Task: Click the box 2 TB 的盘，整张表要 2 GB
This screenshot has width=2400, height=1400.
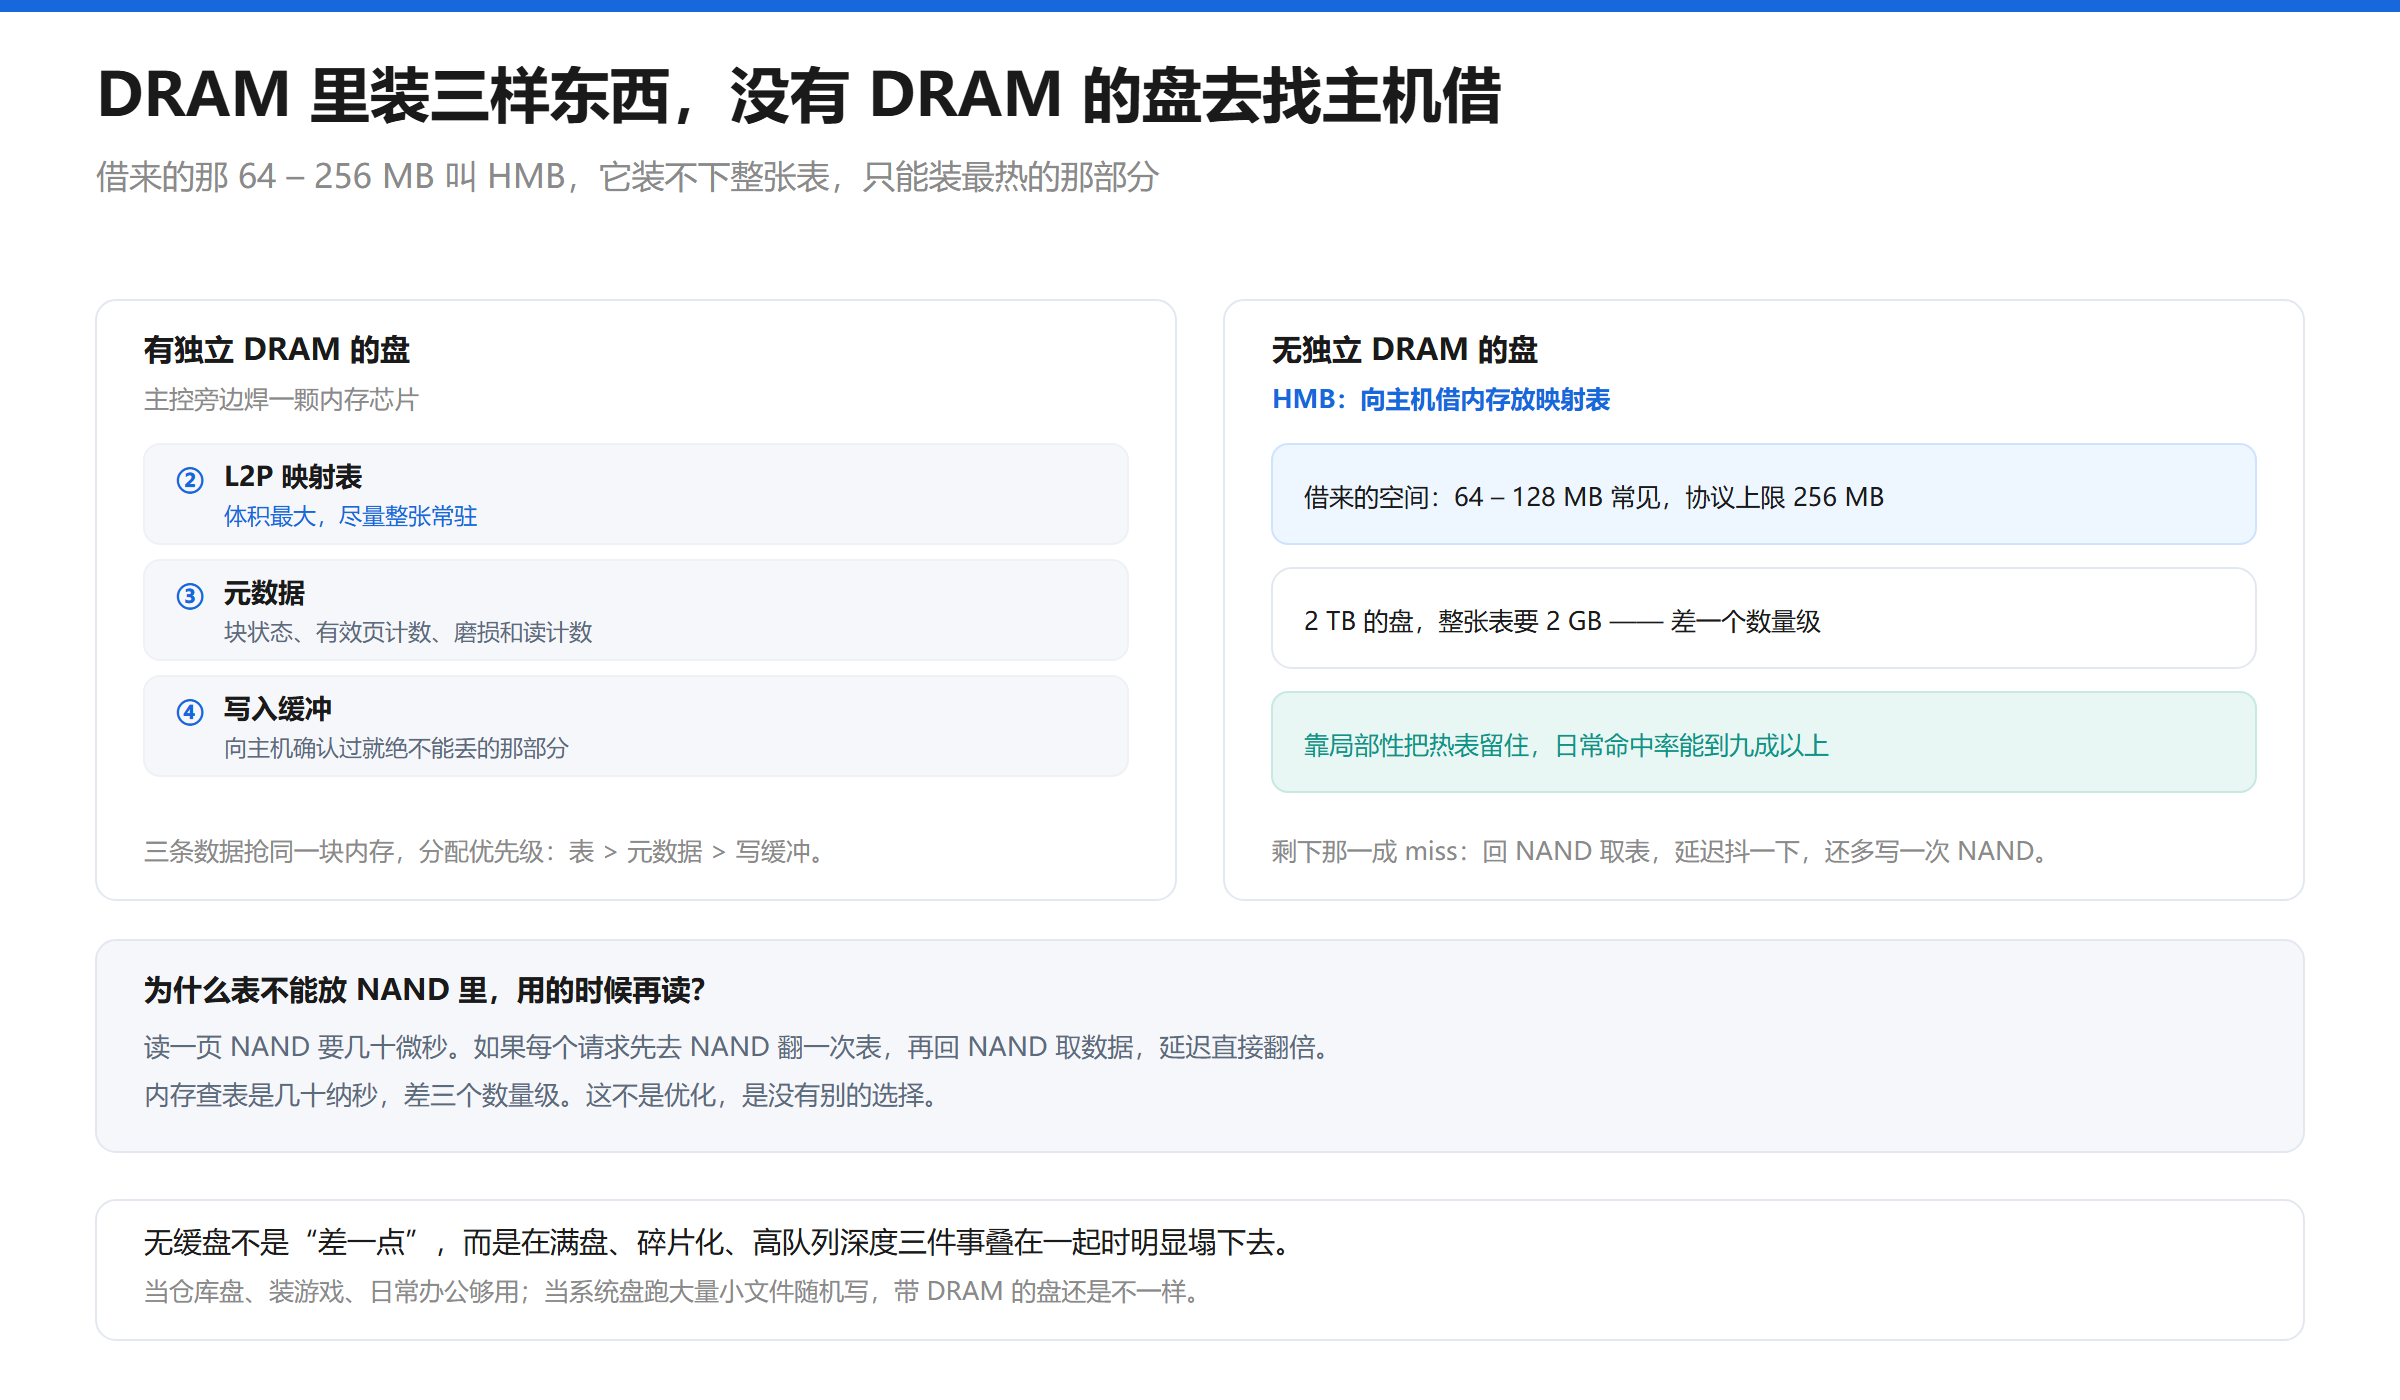Action: tap(1764, 618)
